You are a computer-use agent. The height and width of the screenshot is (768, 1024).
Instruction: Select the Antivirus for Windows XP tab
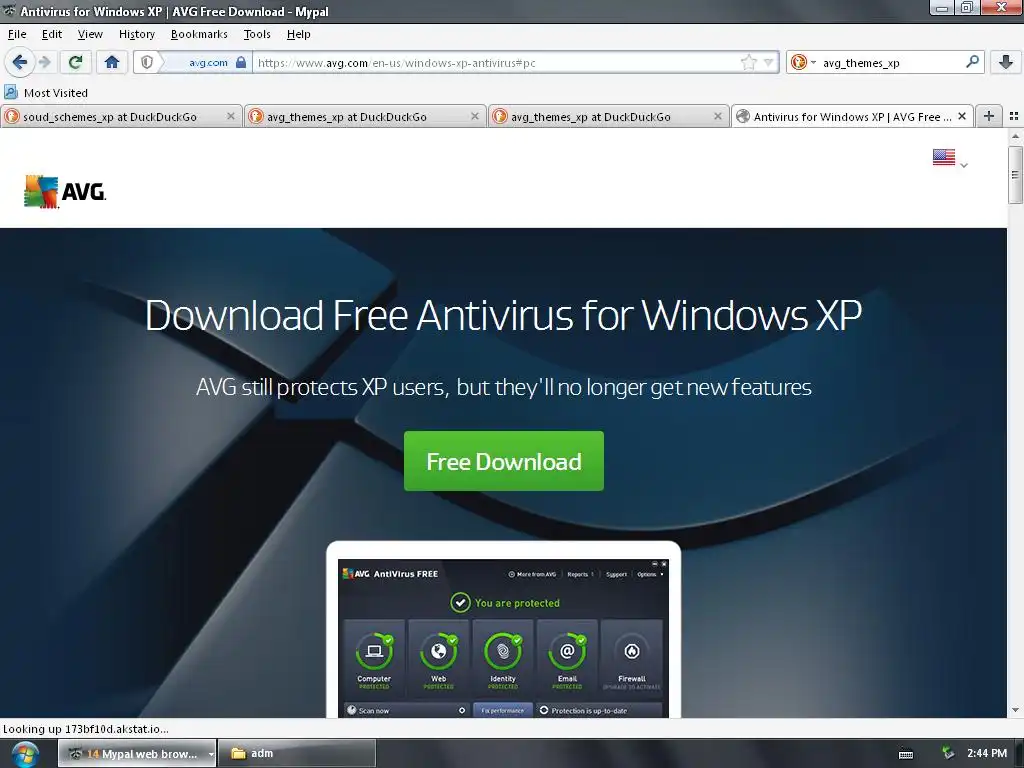[x=852, y=116]
